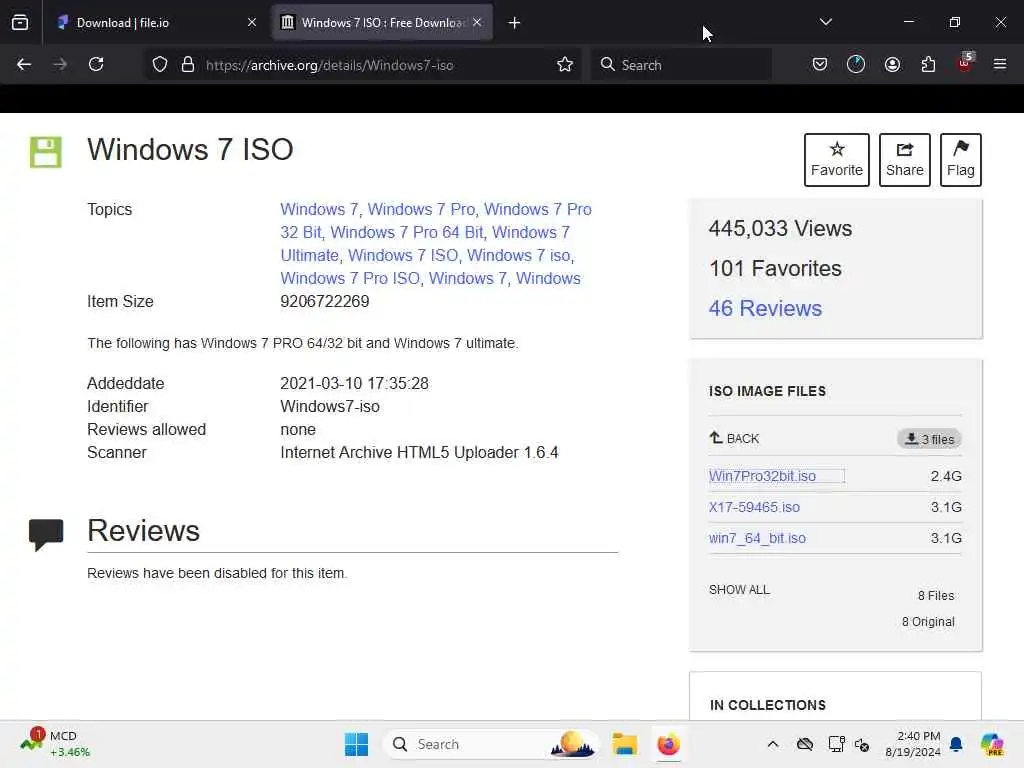Open the muted volume tray icon
This screenshot has height=768, width=1024.
click(862, 744)
